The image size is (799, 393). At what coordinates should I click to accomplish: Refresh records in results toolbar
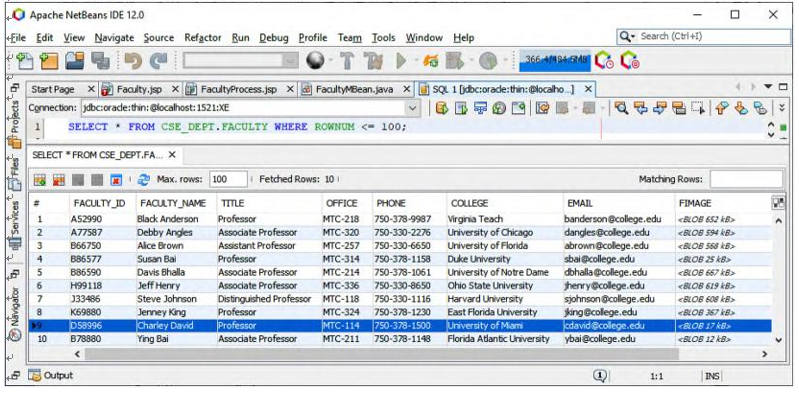pos(144,179)
